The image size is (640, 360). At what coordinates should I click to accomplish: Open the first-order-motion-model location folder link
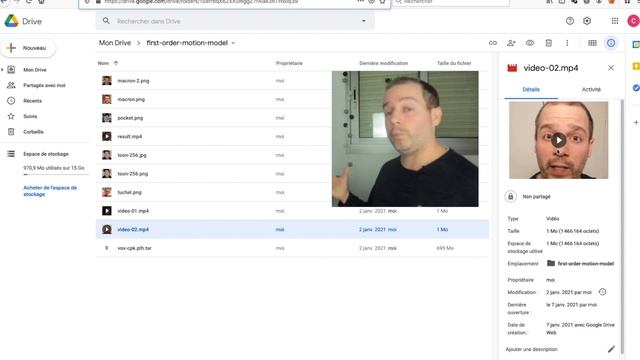[580, 264]
